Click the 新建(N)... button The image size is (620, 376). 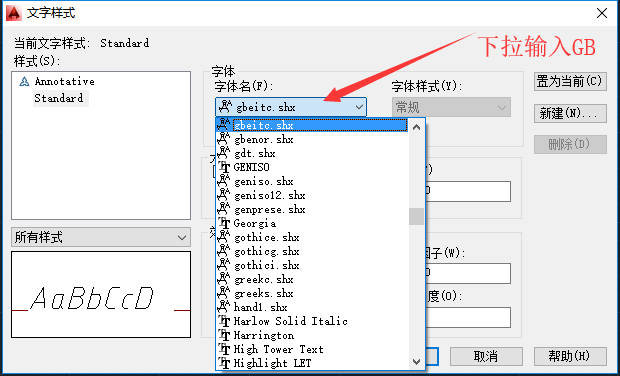570,113
